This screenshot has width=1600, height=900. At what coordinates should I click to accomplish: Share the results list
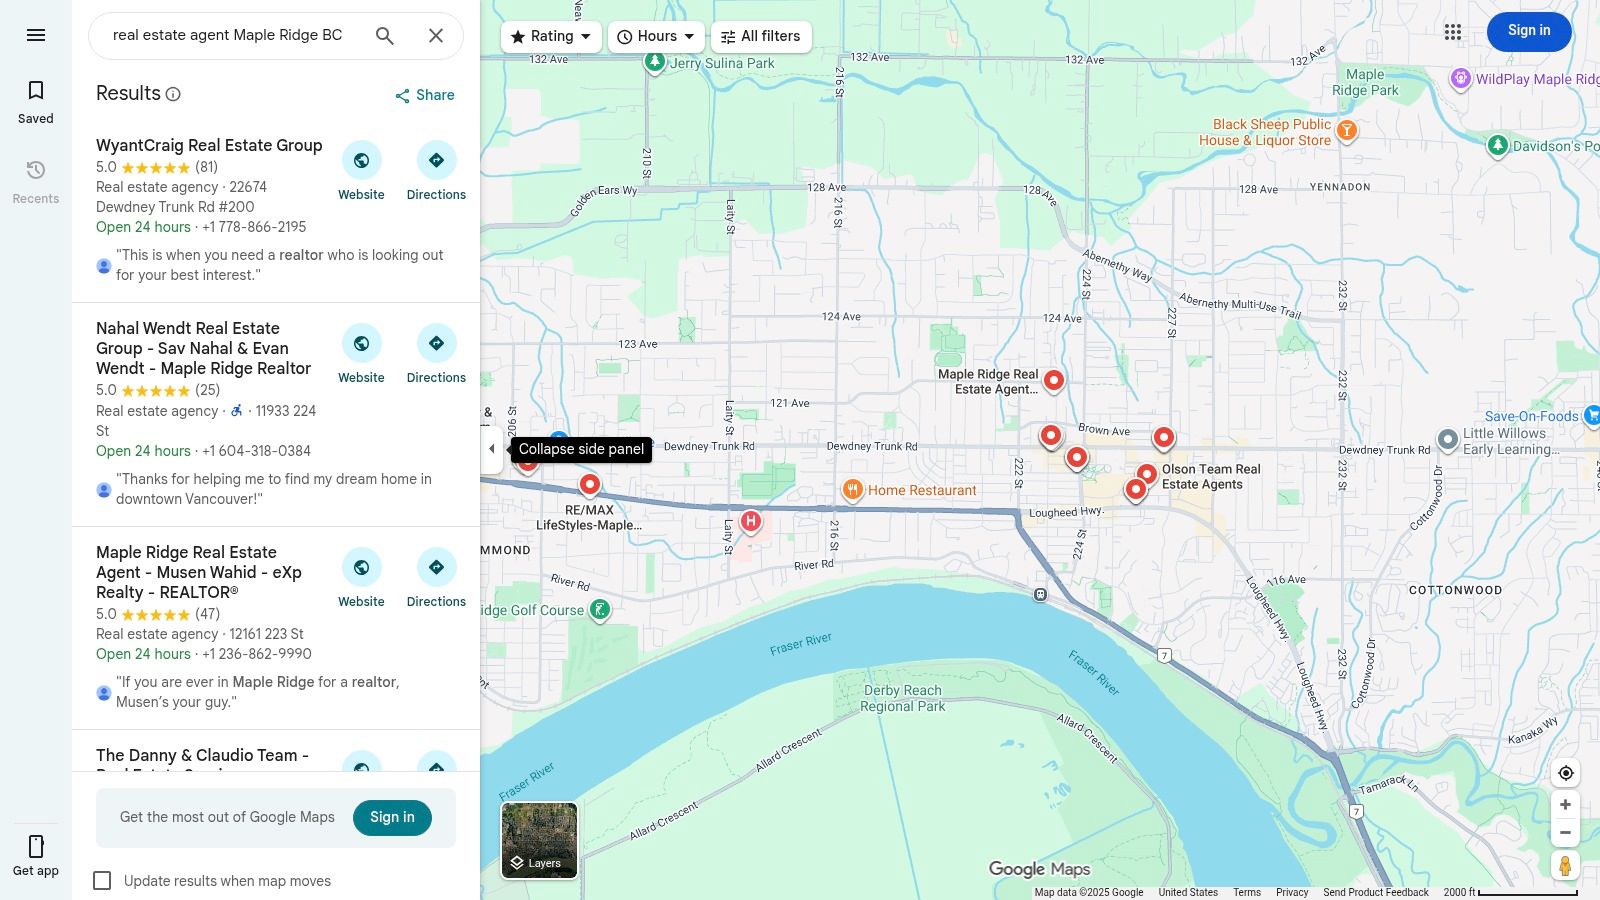pyautogui.click(x=425, y=95)
